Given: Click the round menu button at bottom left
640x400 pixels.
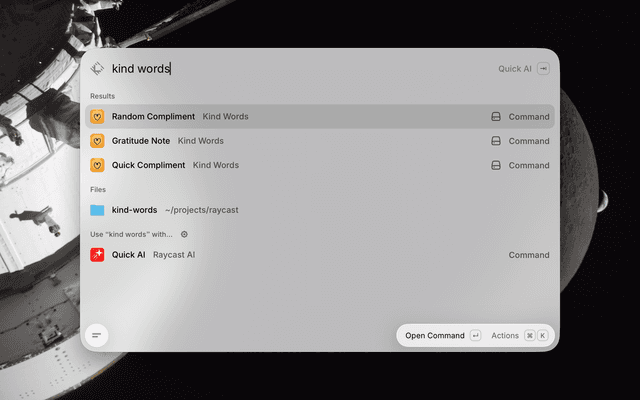Looking at the screenshot, I should 97,336.
